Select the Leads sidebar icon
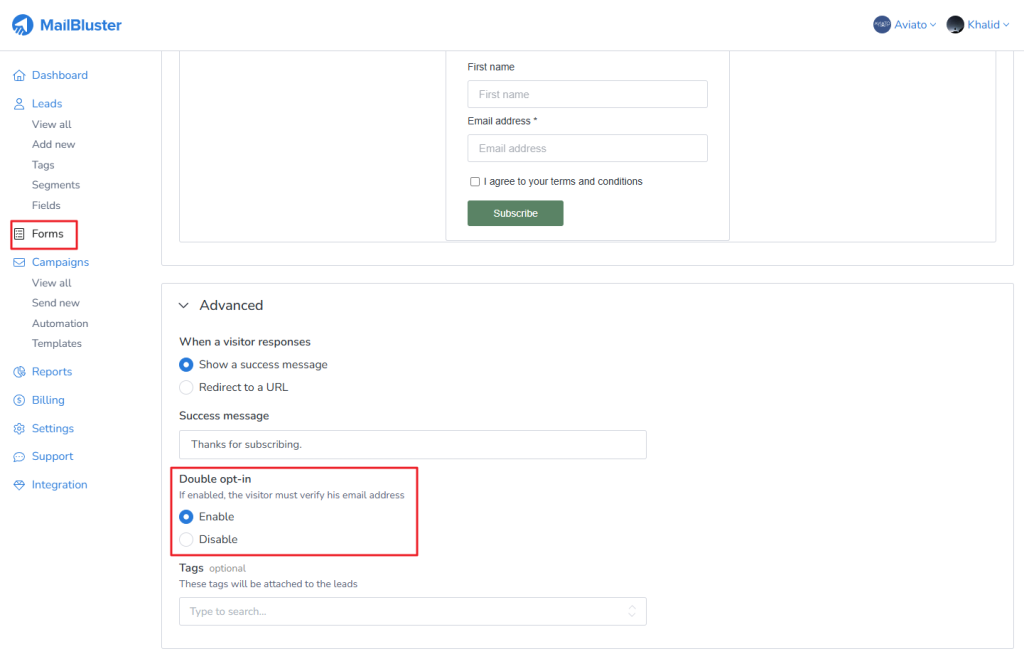 pos(18,103)
